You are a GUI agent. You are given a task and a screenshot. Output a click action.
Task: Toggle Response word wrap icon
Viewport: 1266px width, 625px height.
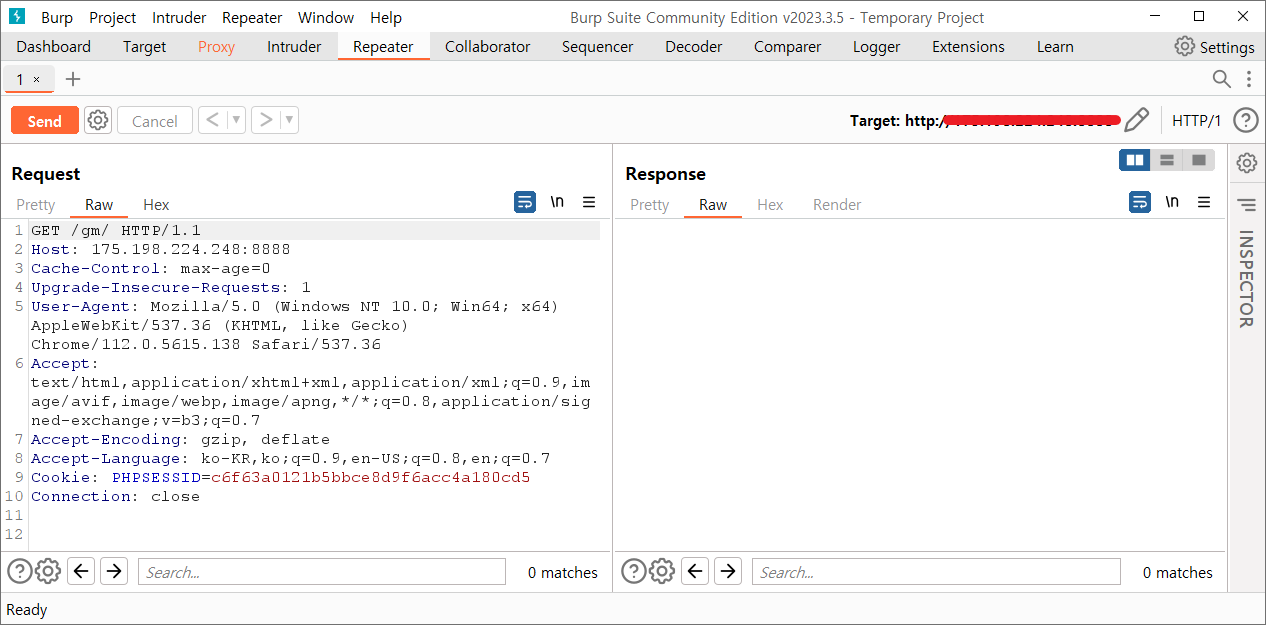pos(1140,202)
